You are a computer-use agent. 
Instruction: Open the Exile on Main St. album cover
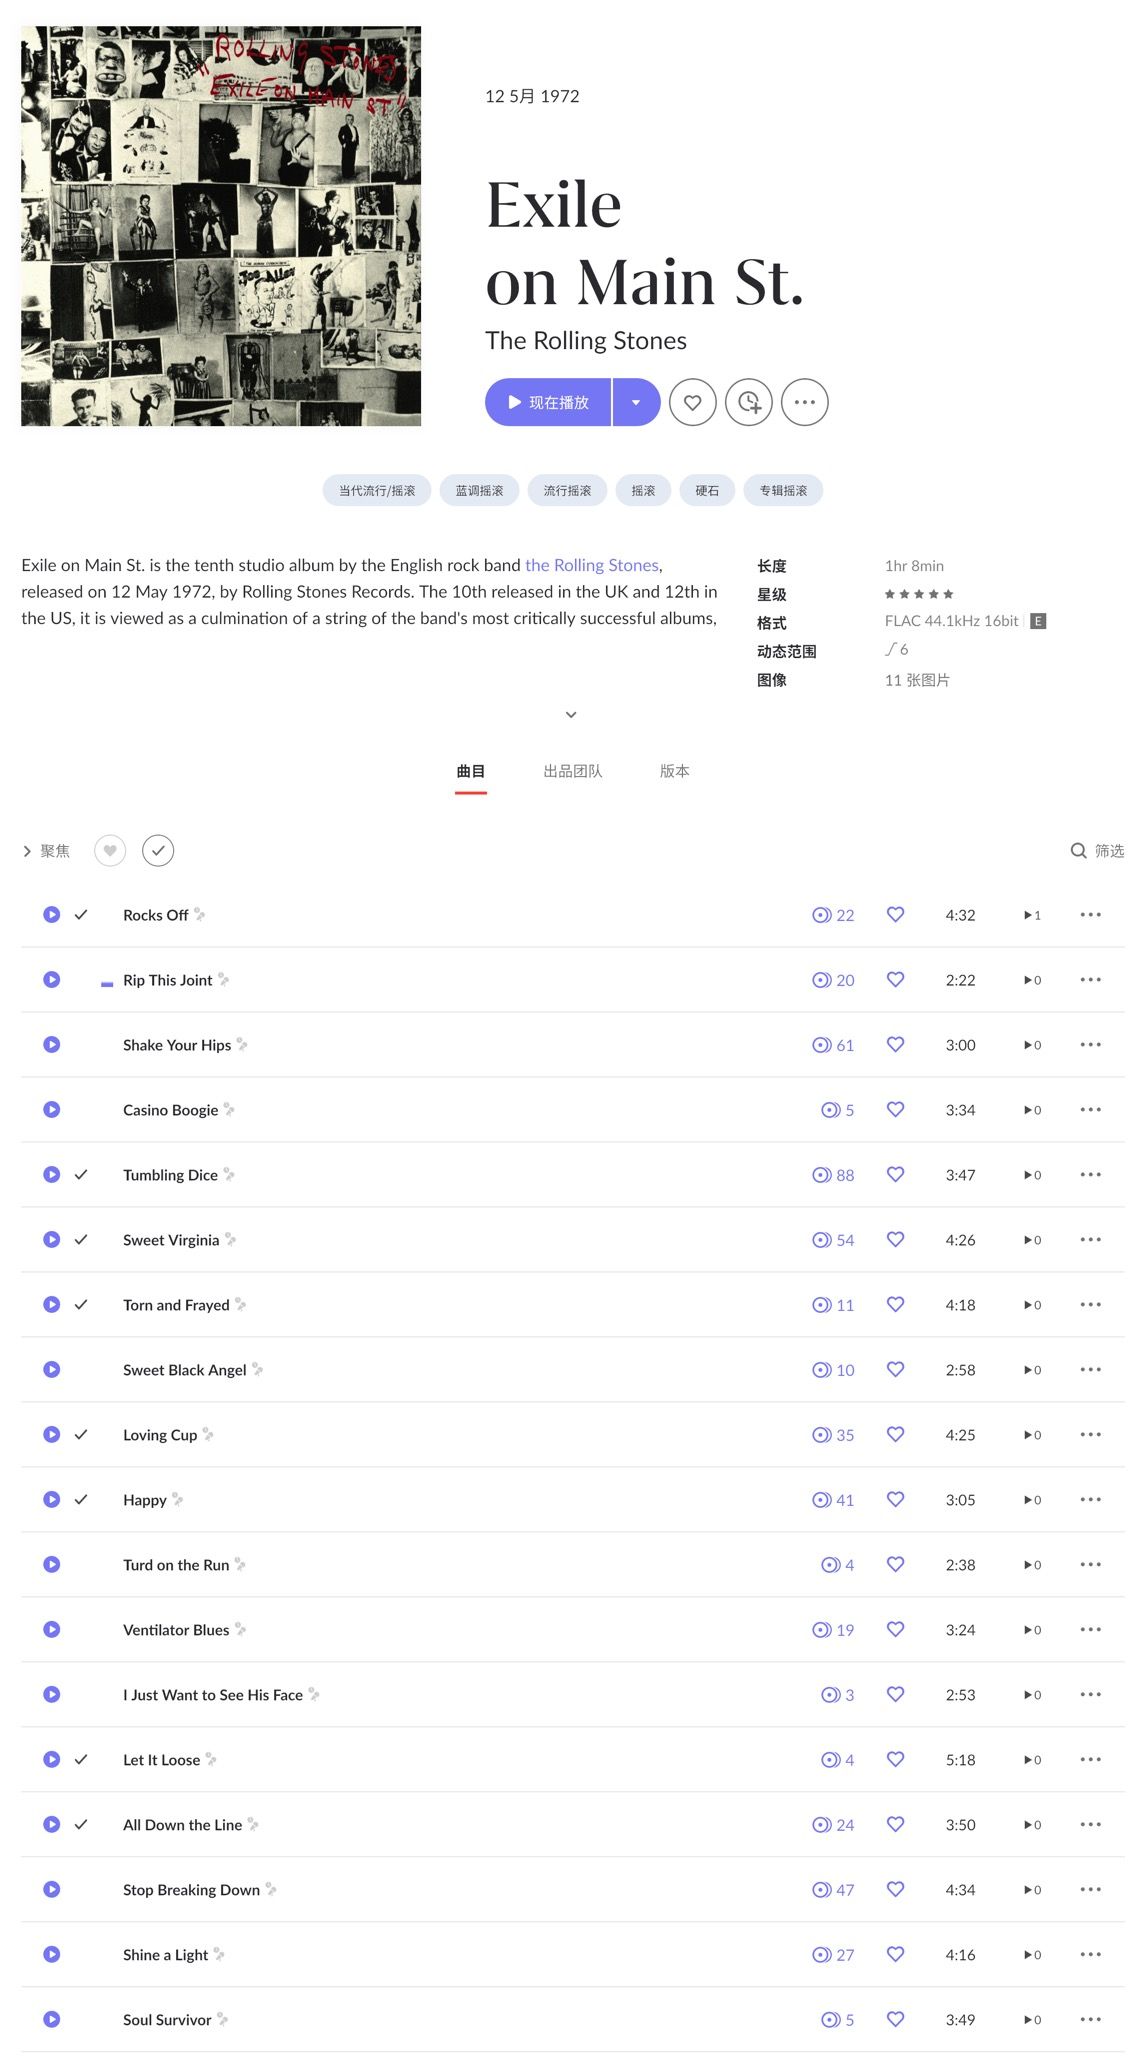(221, 226)
